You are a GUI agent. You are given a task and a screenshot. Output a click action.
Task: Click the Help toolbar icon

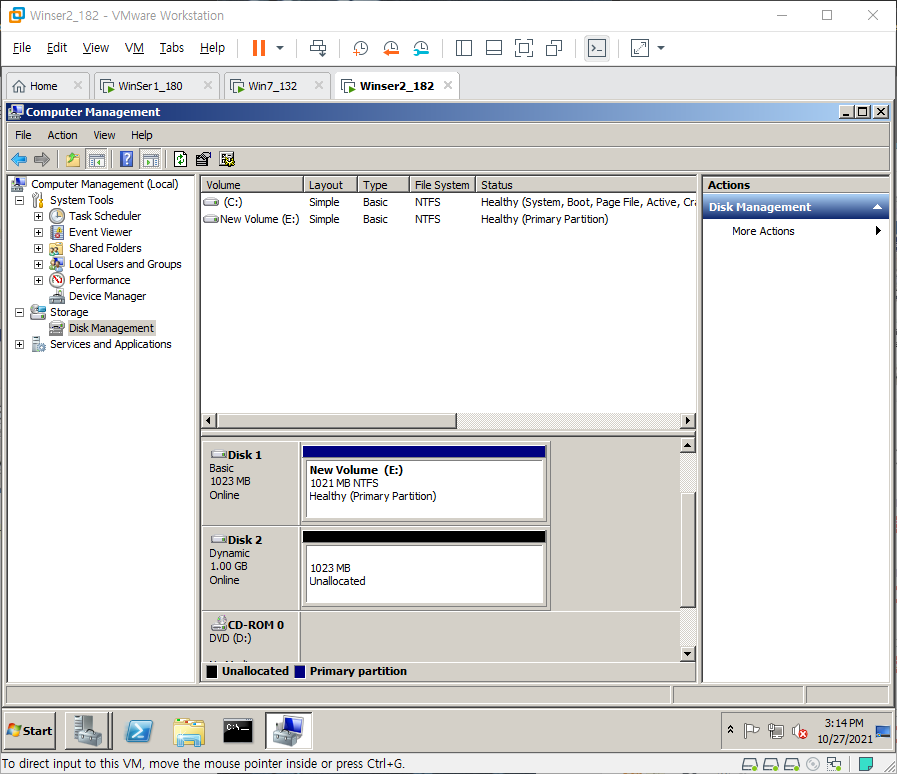tap(126, 159)
